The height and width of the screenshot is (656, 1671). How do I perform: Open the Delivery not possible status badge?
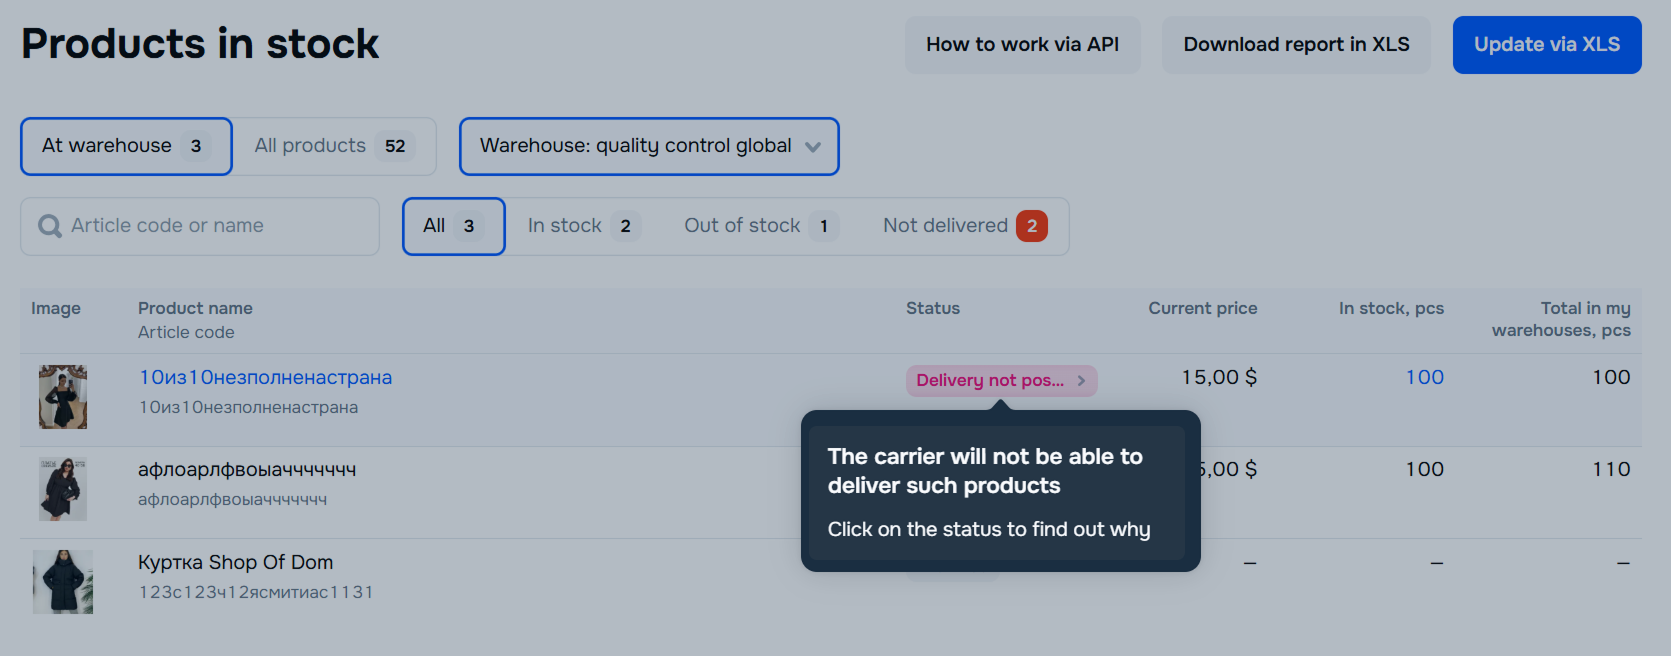click(x=990, y=381)
